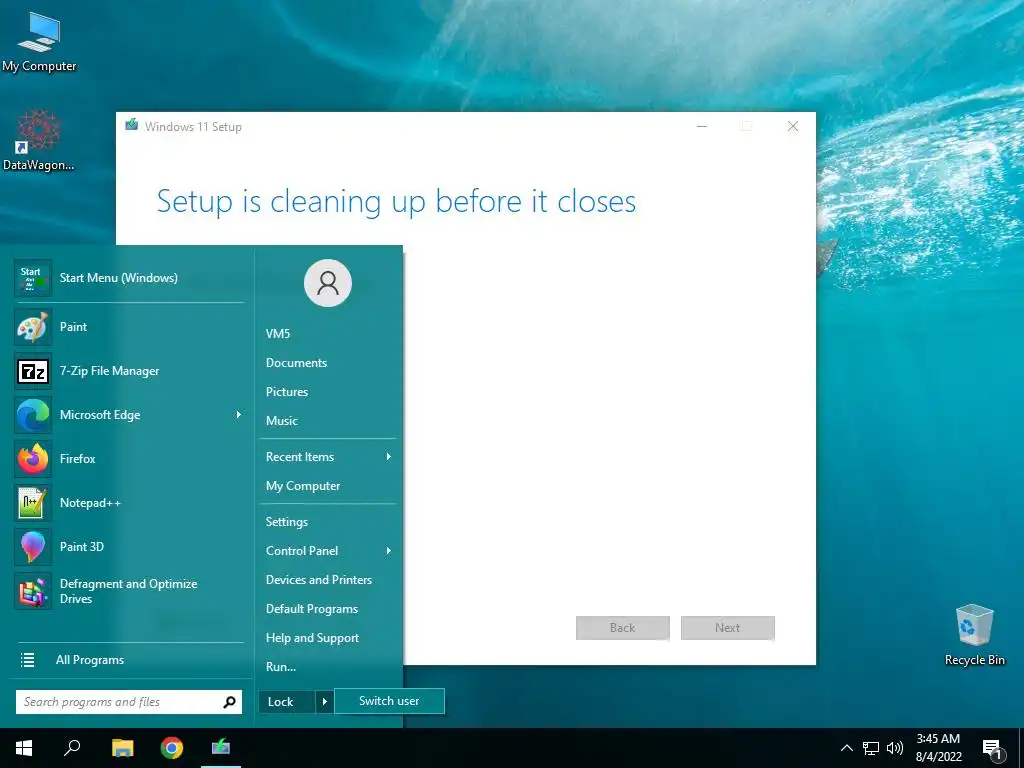Click the Back button in Setup
This screenshot has width=1024, height=768.
pos(622,628)
